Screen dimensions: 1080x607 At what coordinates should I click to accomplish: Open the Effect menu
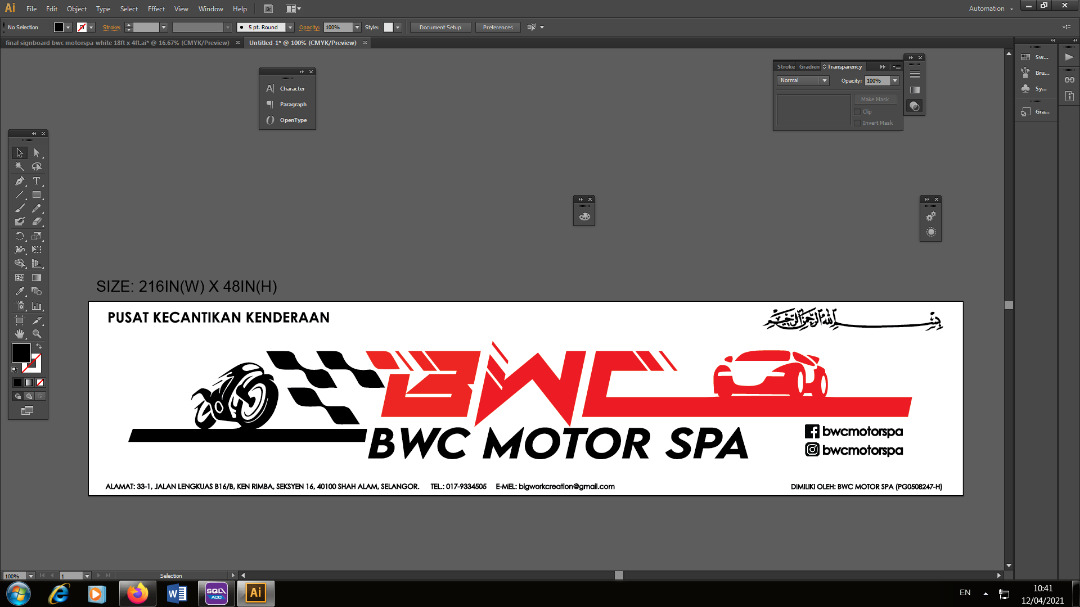point(156,9)
